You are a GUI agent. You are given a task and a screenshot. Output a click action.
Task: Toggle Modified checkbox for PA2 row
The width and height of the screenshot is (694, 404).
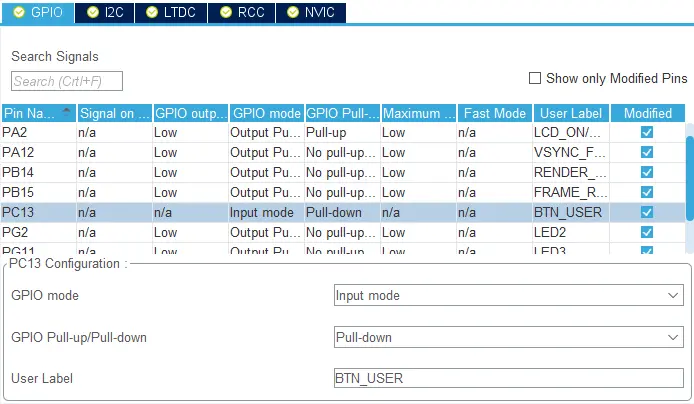point(647,132)
